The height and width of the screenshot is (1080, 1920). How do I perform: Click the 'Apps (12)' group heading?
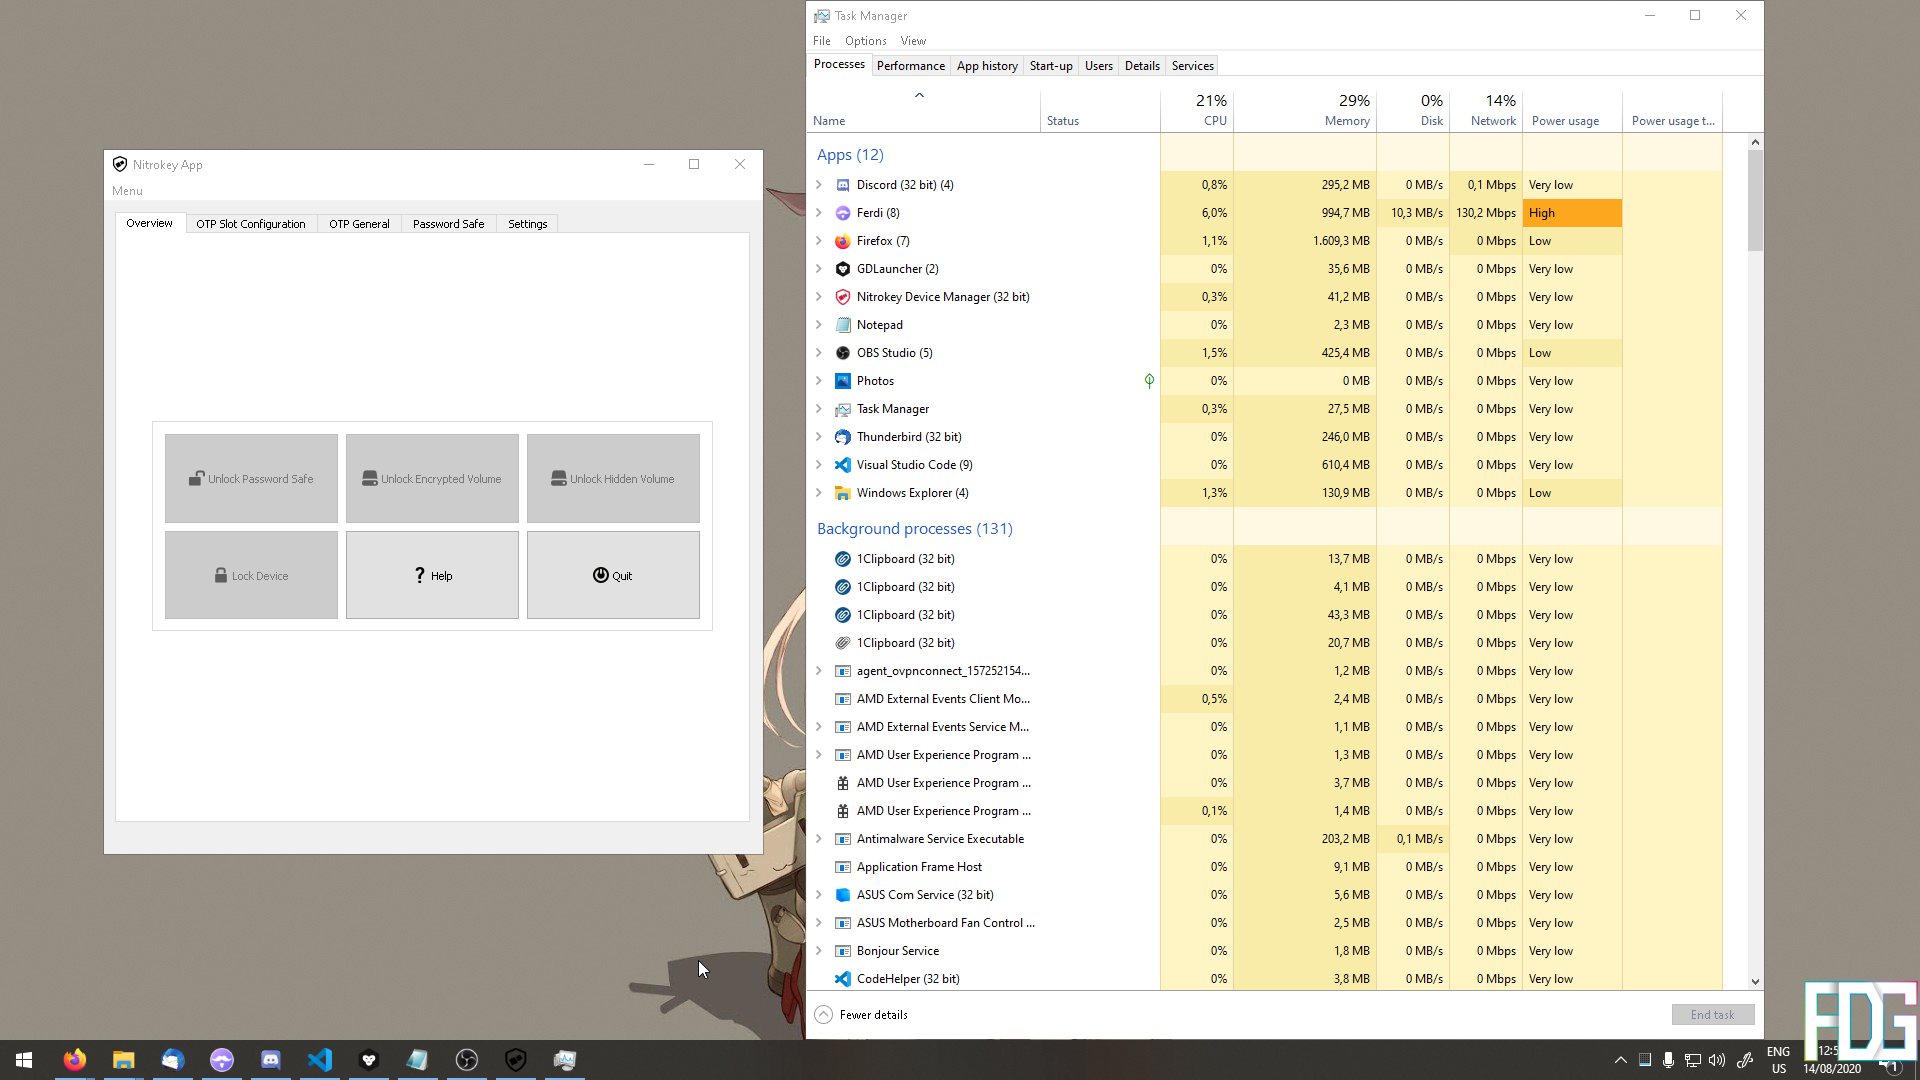tap(850, 155)
